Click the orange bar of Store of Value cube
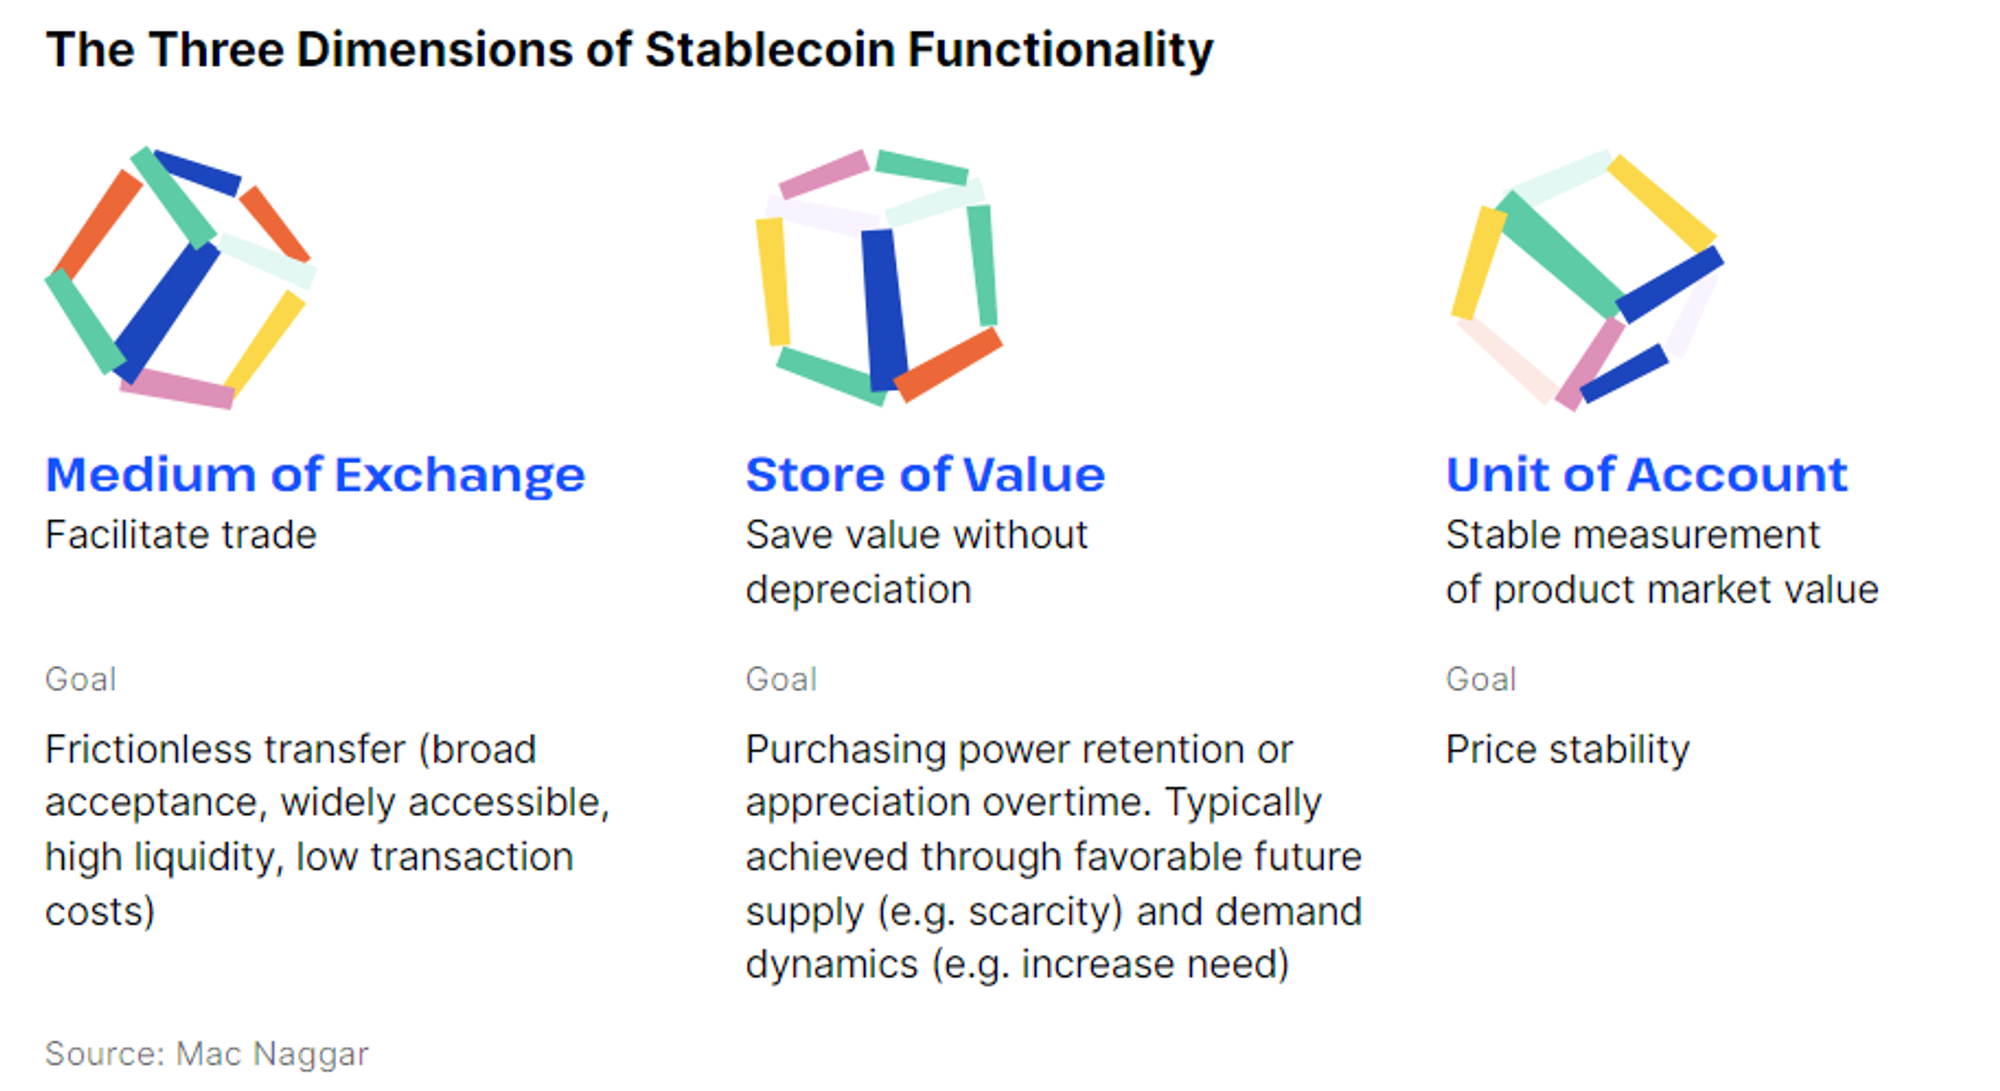This screenshot has height=1091, width=2000. [948, 365]
